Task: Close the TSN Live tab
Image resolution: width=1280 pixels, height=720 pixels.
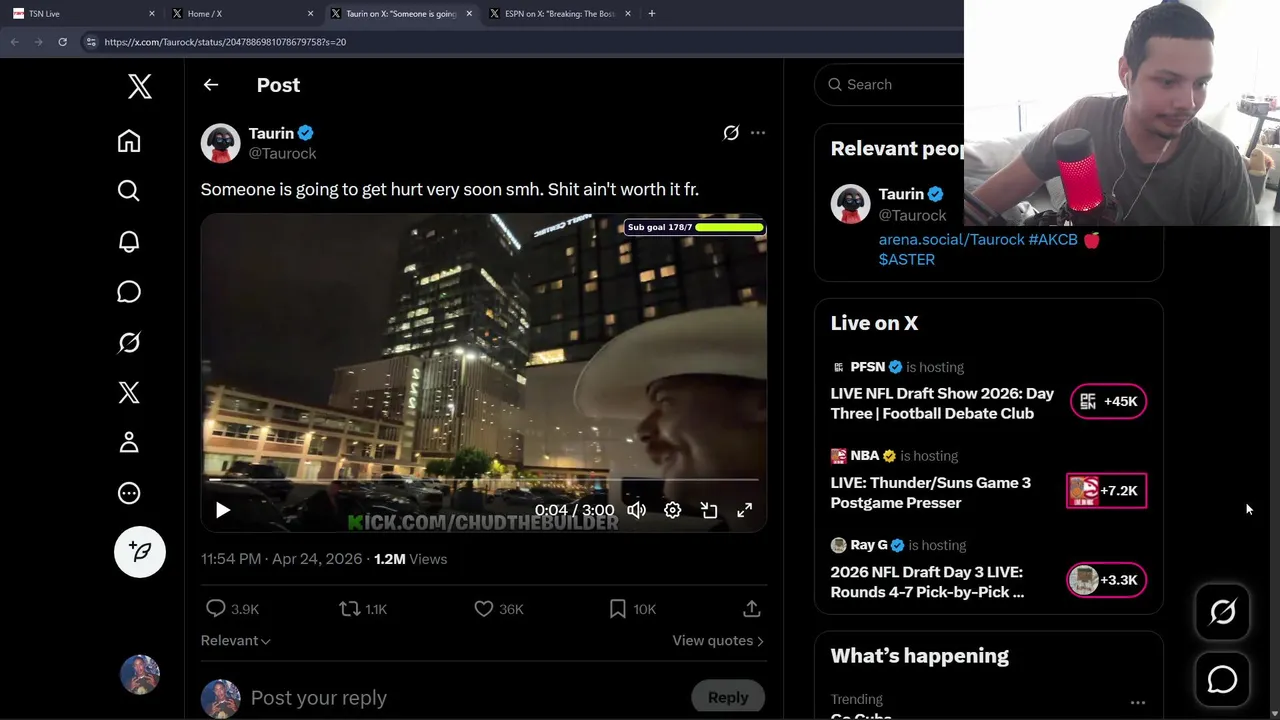Action: coord(152,14)
